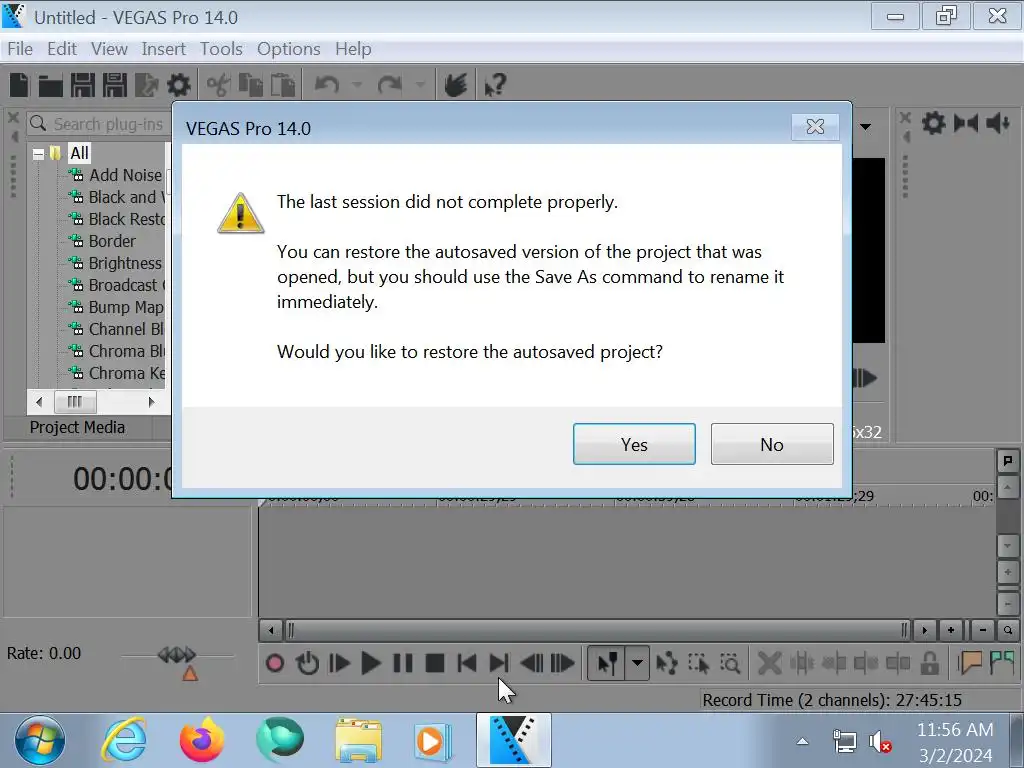
Task: Collapse the All plug-ins tree node
Action: tap(39, 154)
